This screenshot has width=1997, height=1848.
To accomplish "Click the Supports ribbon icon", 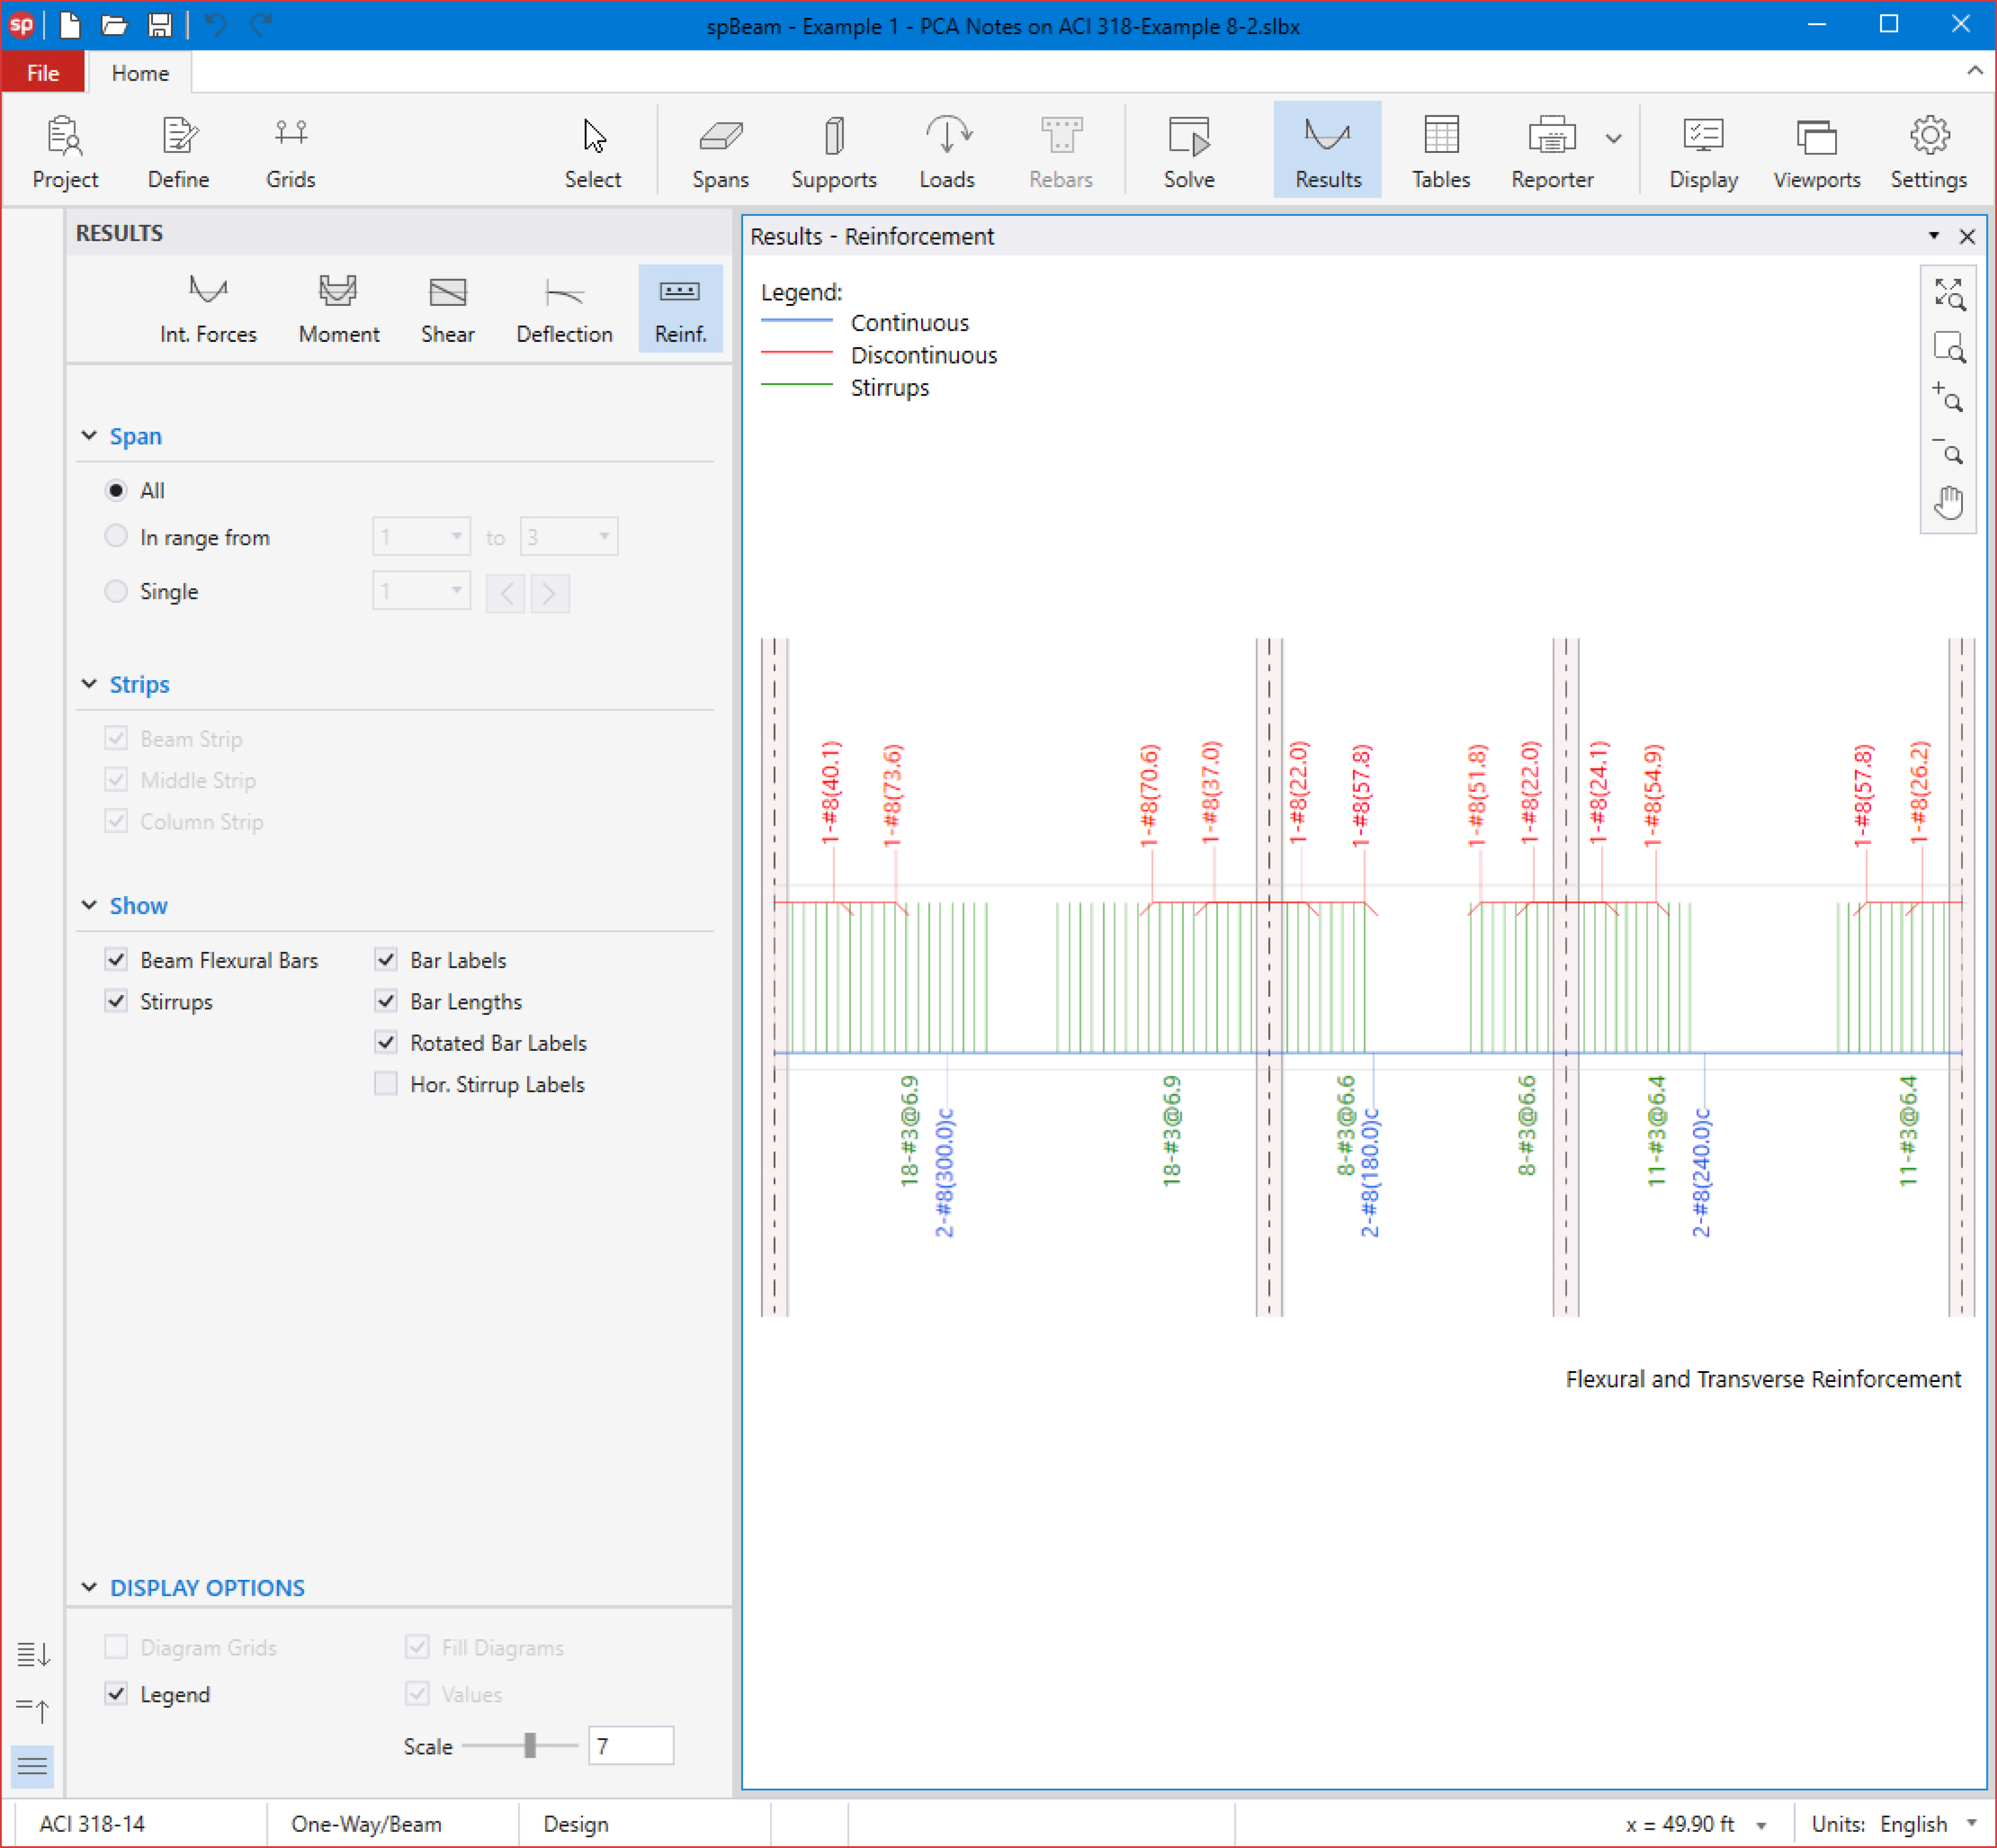I will (x=833, y=152).
